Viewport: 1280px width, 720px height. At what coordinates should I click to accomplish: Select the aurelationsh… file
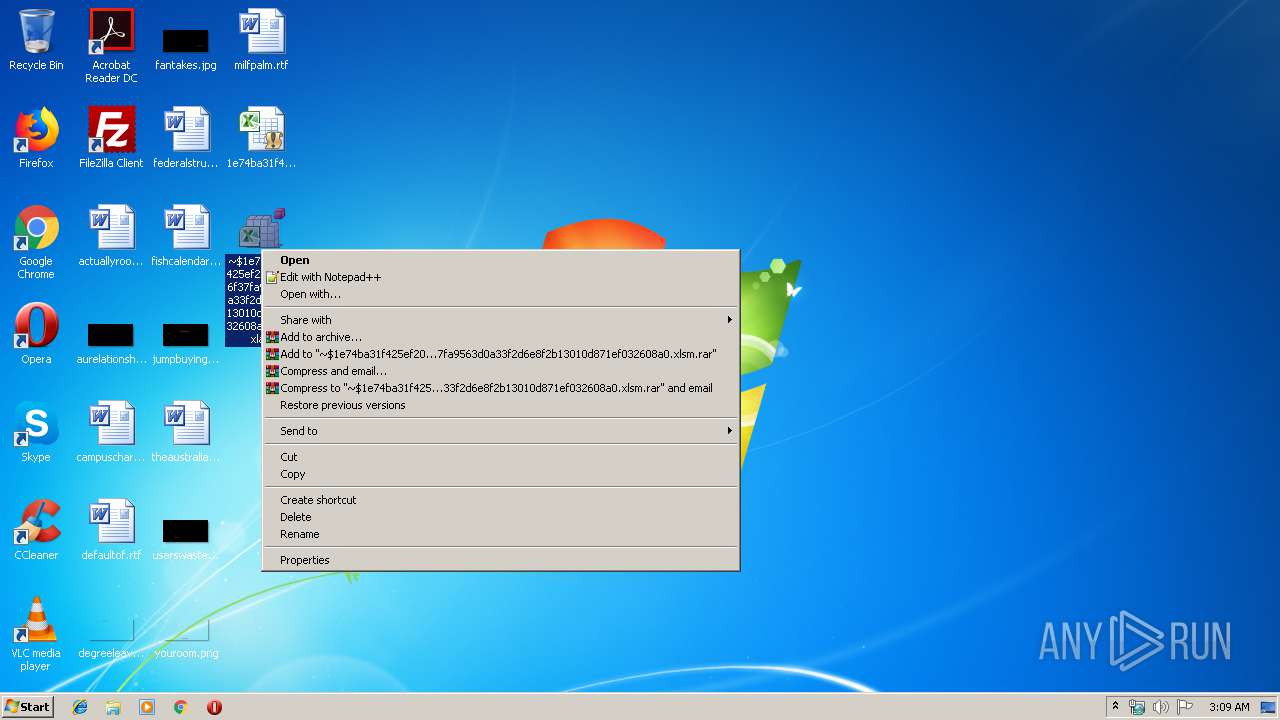(111, 342)
